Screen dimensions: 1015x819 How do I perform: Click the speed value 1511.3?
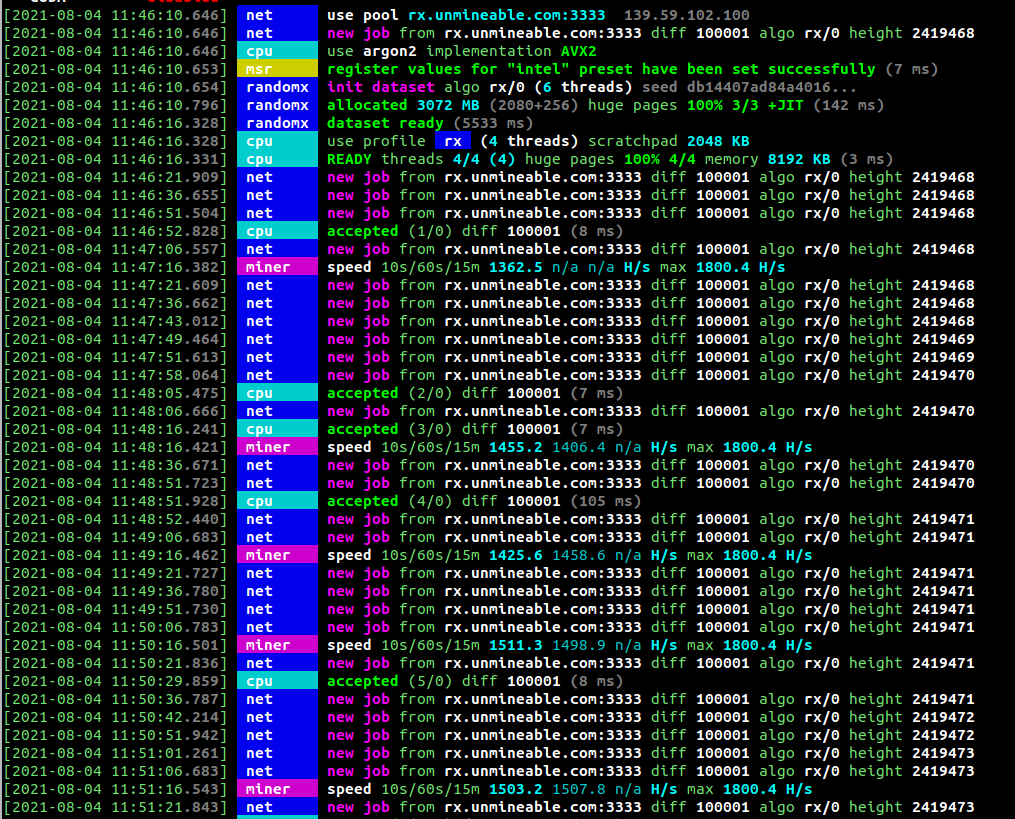click(x=515, y=645)
